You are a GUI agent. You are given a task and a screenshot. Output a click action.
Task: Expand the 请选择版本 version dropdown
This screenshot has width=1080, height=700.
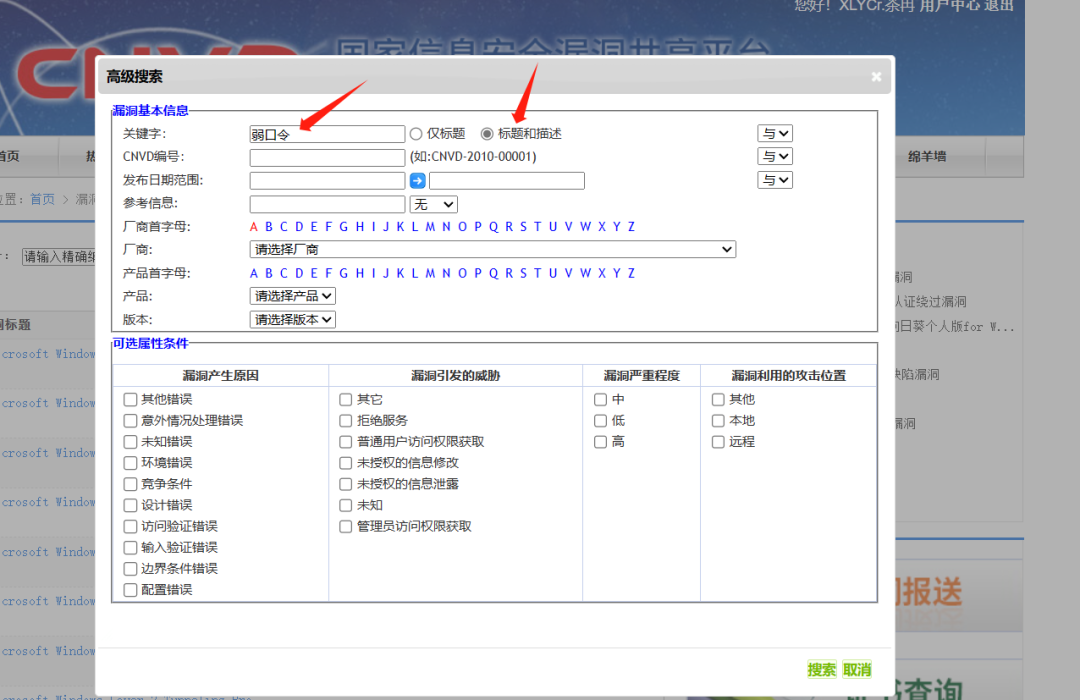293,320
